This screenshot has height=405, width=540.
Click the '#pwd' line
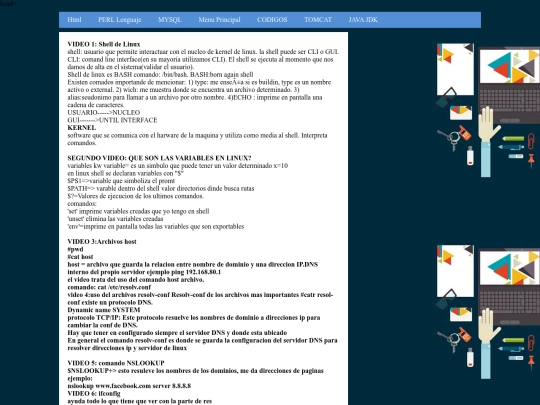point(75,249)
